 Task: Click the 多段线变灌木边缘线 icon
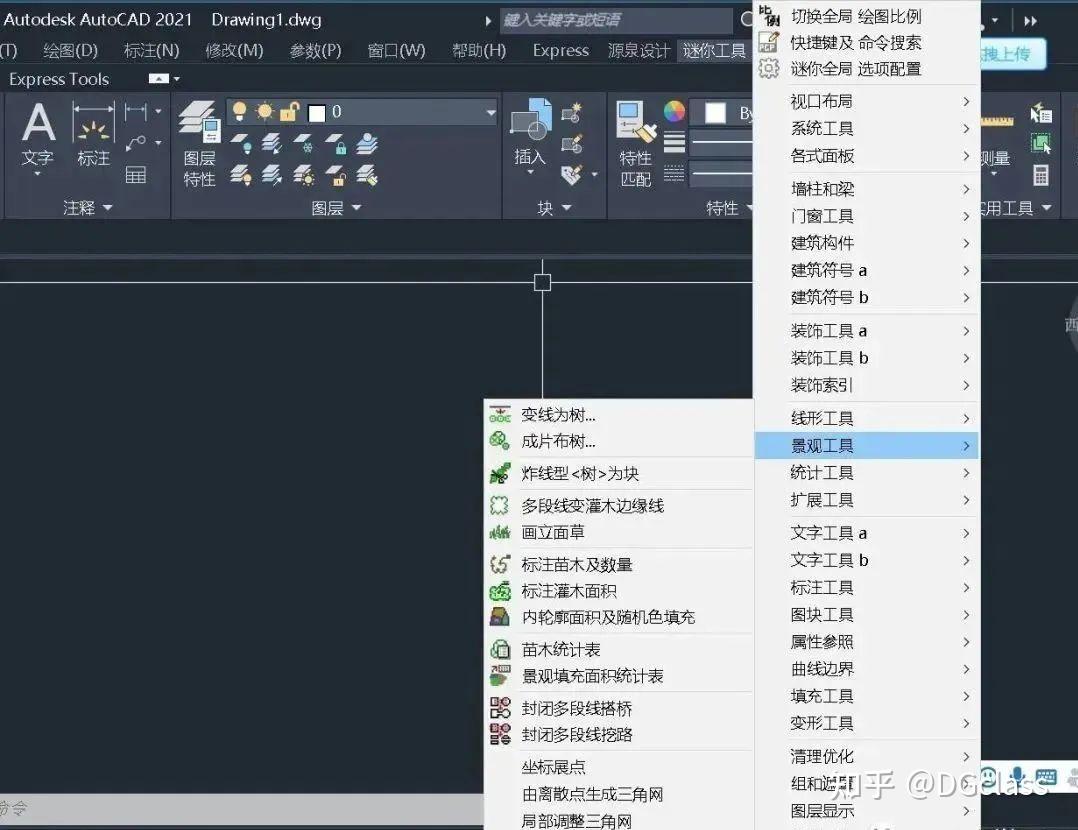click(x=500, y=505)
